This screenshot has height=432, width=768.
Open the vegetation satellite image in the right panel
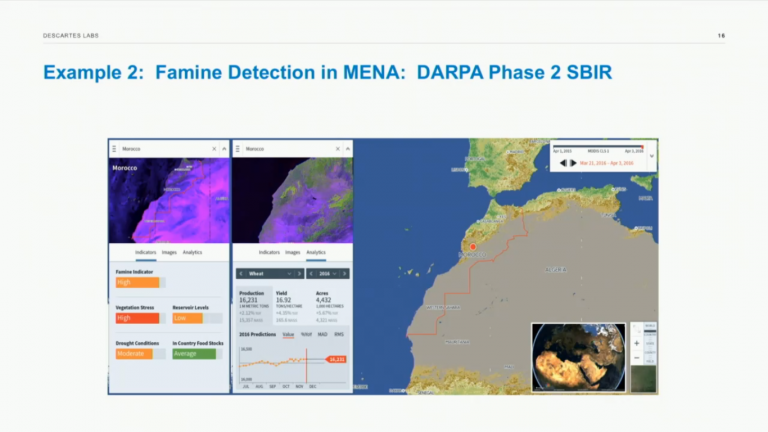coord(292,200)
